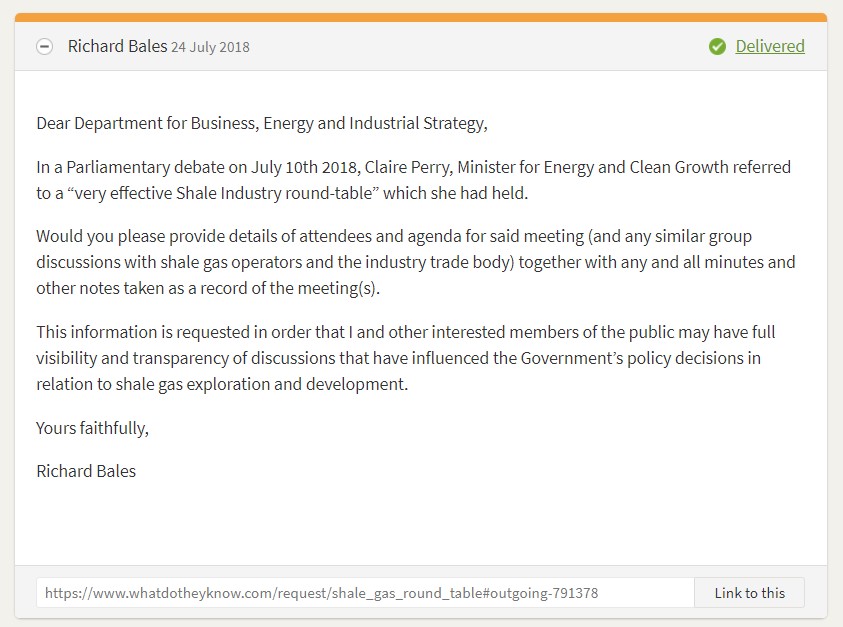Open the Delivered status link
The height and width of the screenshot is (627, 843).
(769, 46)
